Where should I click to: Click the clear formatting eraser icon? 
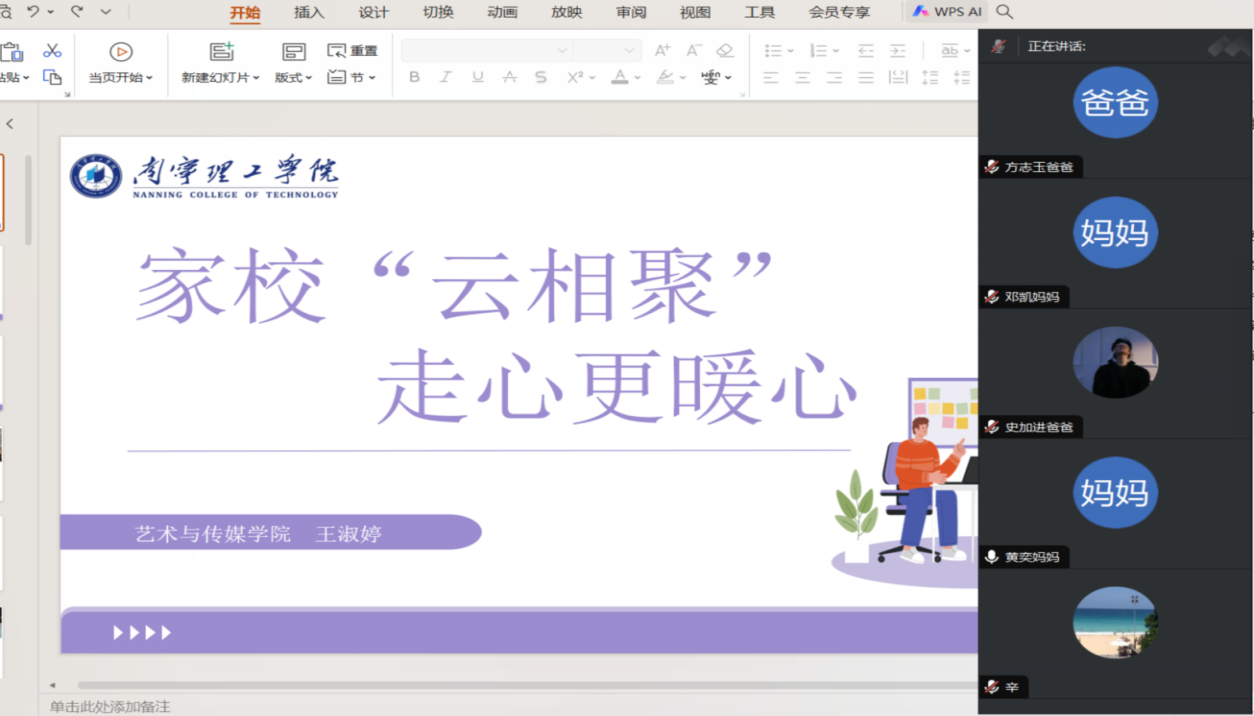[x=725, y=50]
